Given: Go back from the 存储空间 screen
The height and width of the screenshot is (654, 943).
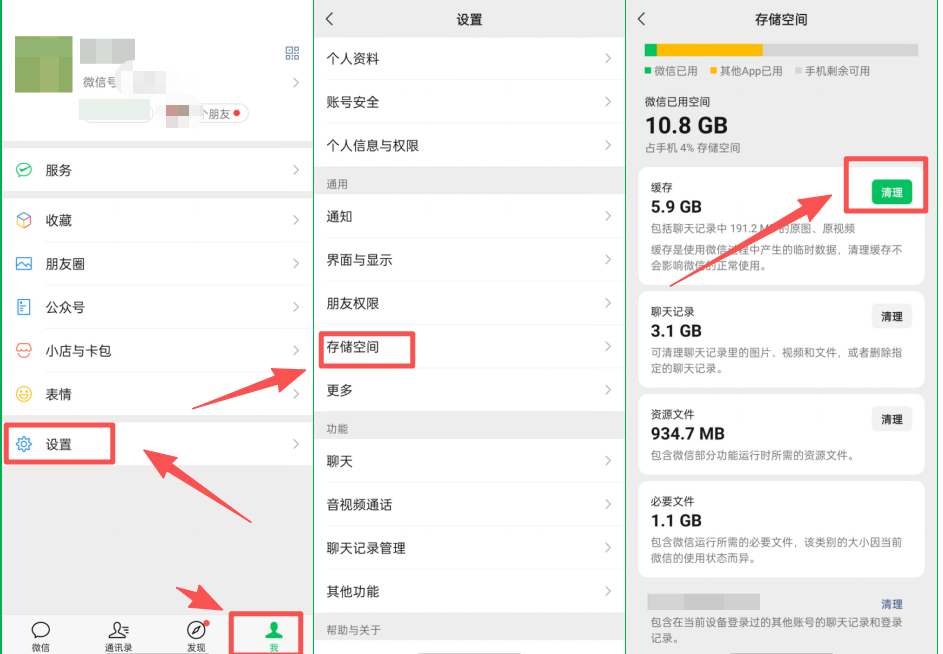Looking at the screenshot, I should (x=642, y=19).
